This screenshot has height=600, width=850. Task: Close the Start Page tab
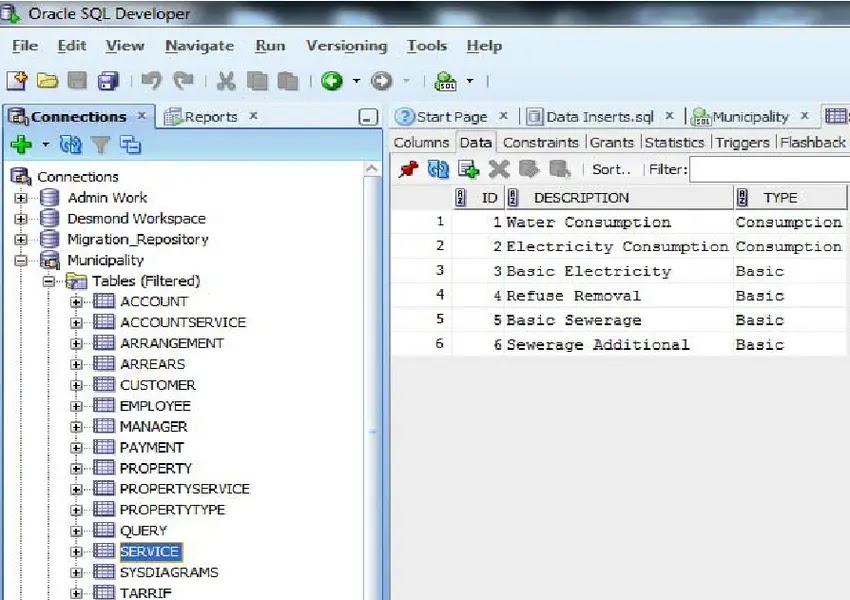pos(504,115)
